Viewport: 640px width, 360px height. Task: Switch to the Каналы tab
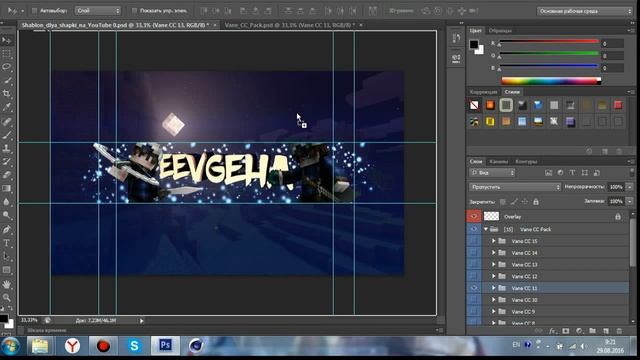[x=498, y=162]
